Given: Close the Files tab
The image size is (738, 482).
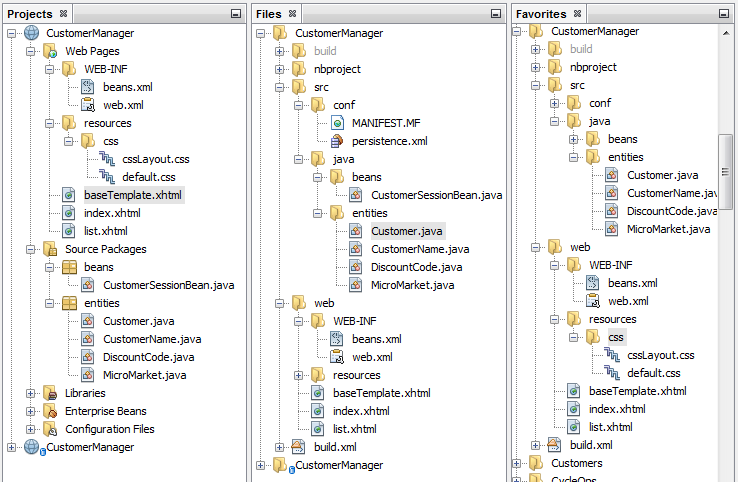Looking at the screenshot, I should (293, 13).
